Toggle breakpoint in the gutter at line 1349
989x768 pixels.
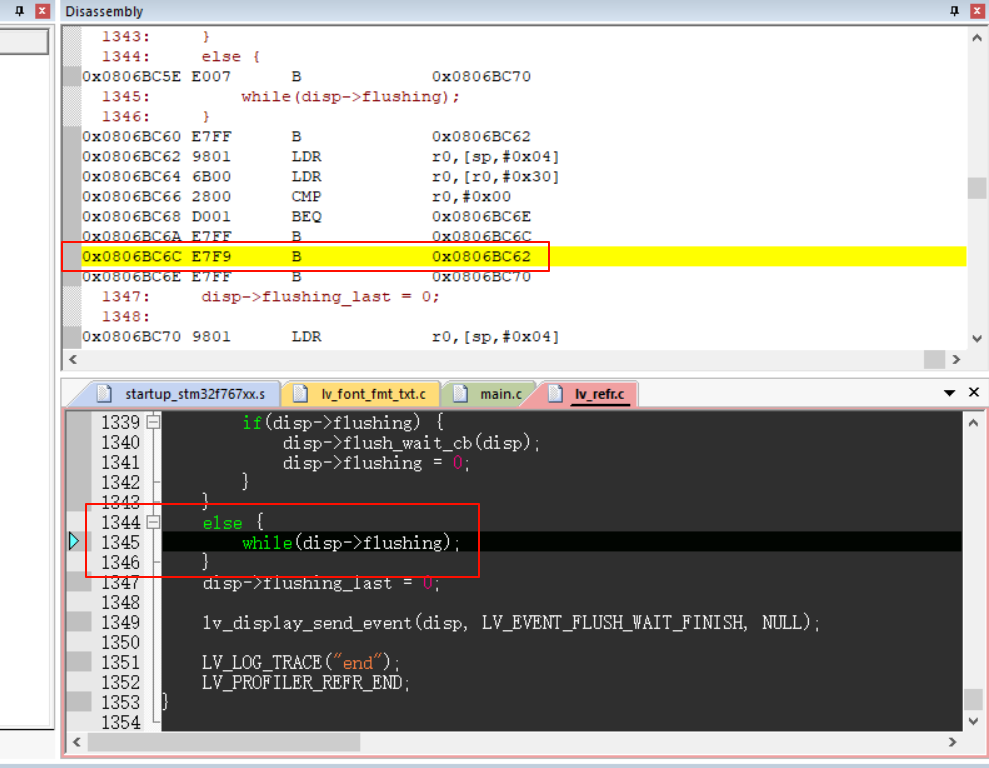[x=79, y=622]
